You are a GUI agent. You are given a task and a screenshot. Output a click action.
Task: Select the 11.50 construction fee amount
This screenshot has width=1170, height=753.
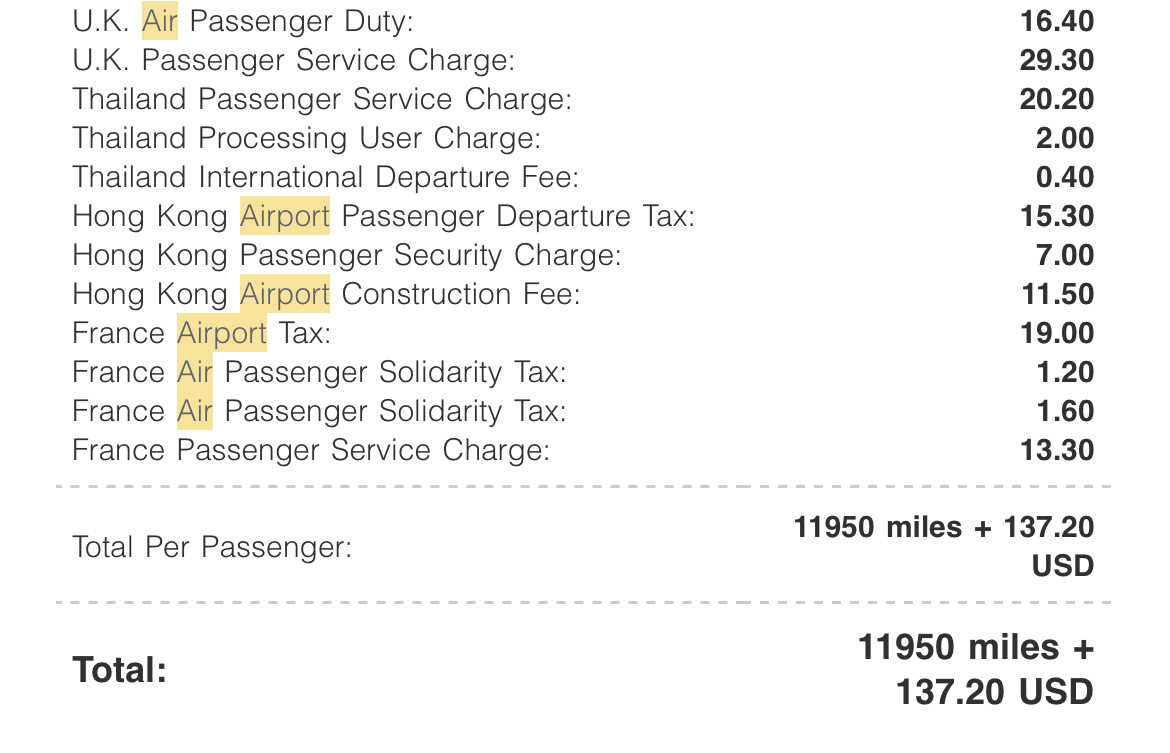1057,294
